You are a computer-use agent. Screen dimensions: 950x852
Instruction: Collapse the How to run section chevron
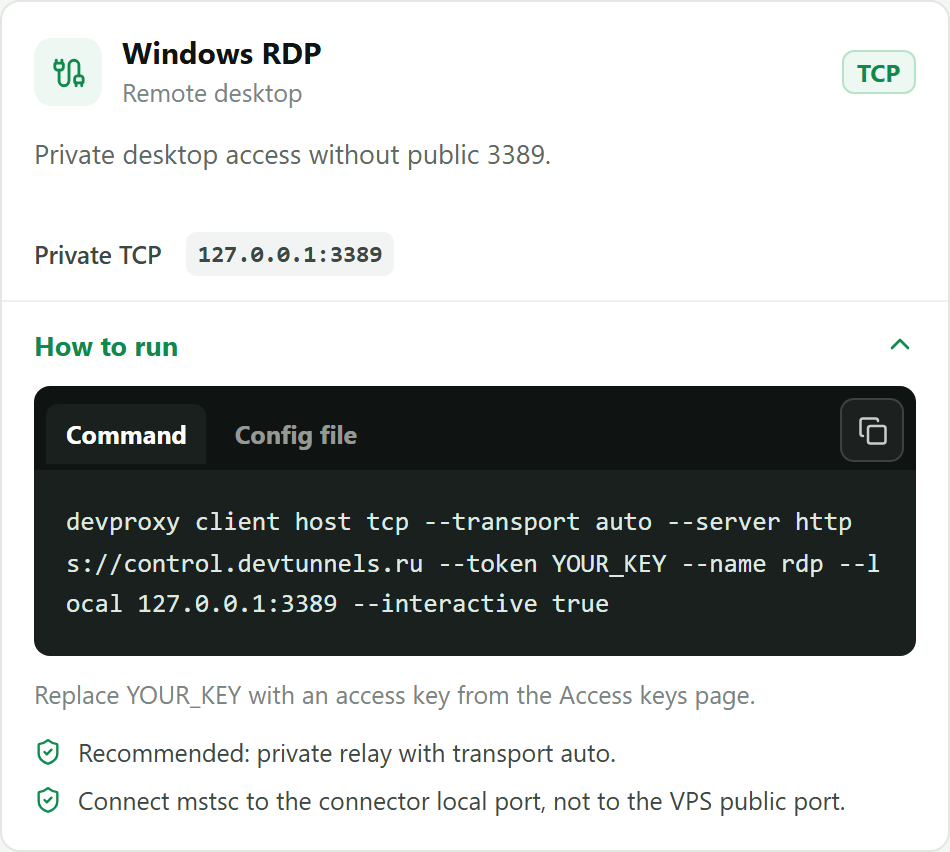point(900,345)
